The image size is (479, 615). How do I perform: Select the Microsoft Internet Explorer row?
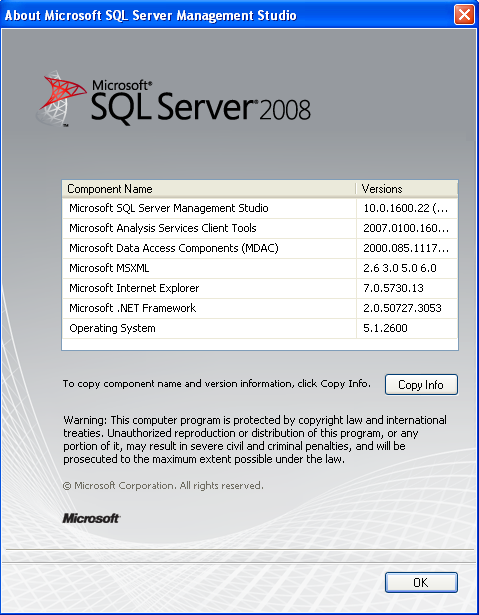(x=260, y=288)
